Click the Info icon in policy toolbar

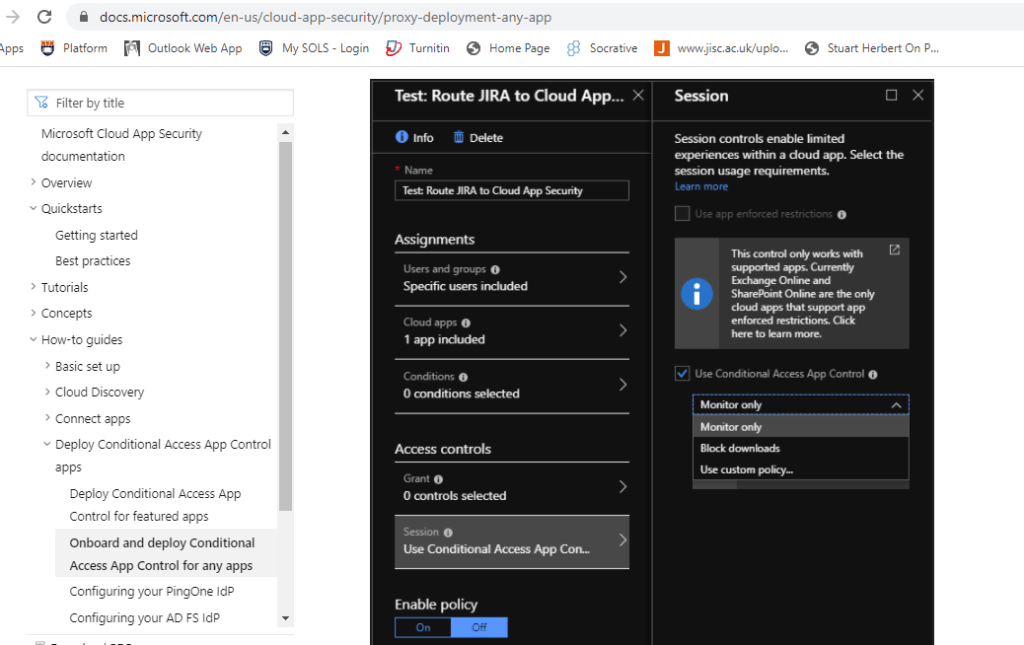402,137
